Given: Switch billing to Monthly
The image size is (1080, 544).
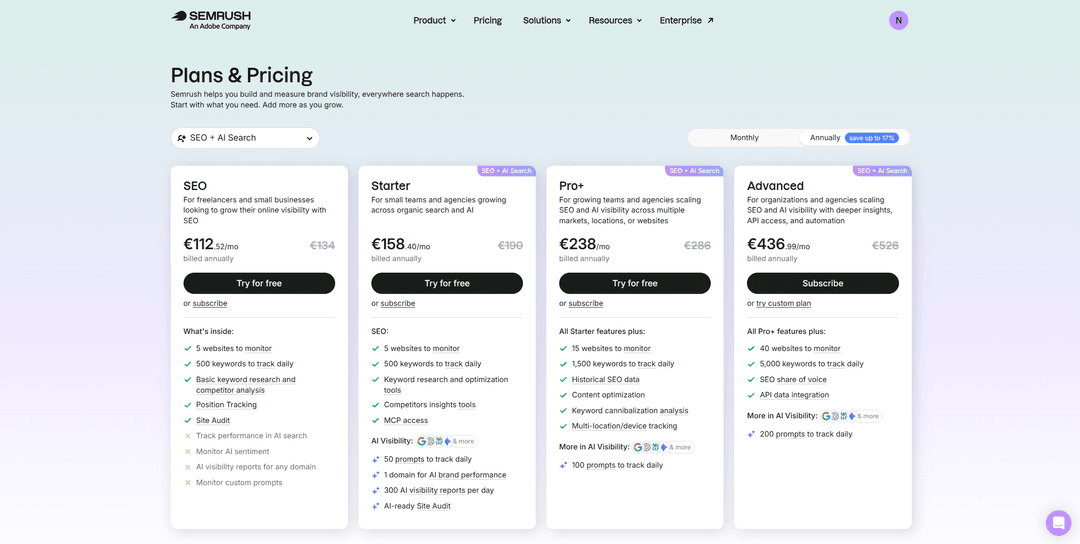Looking at the screenshot, I should pos(744,138).
